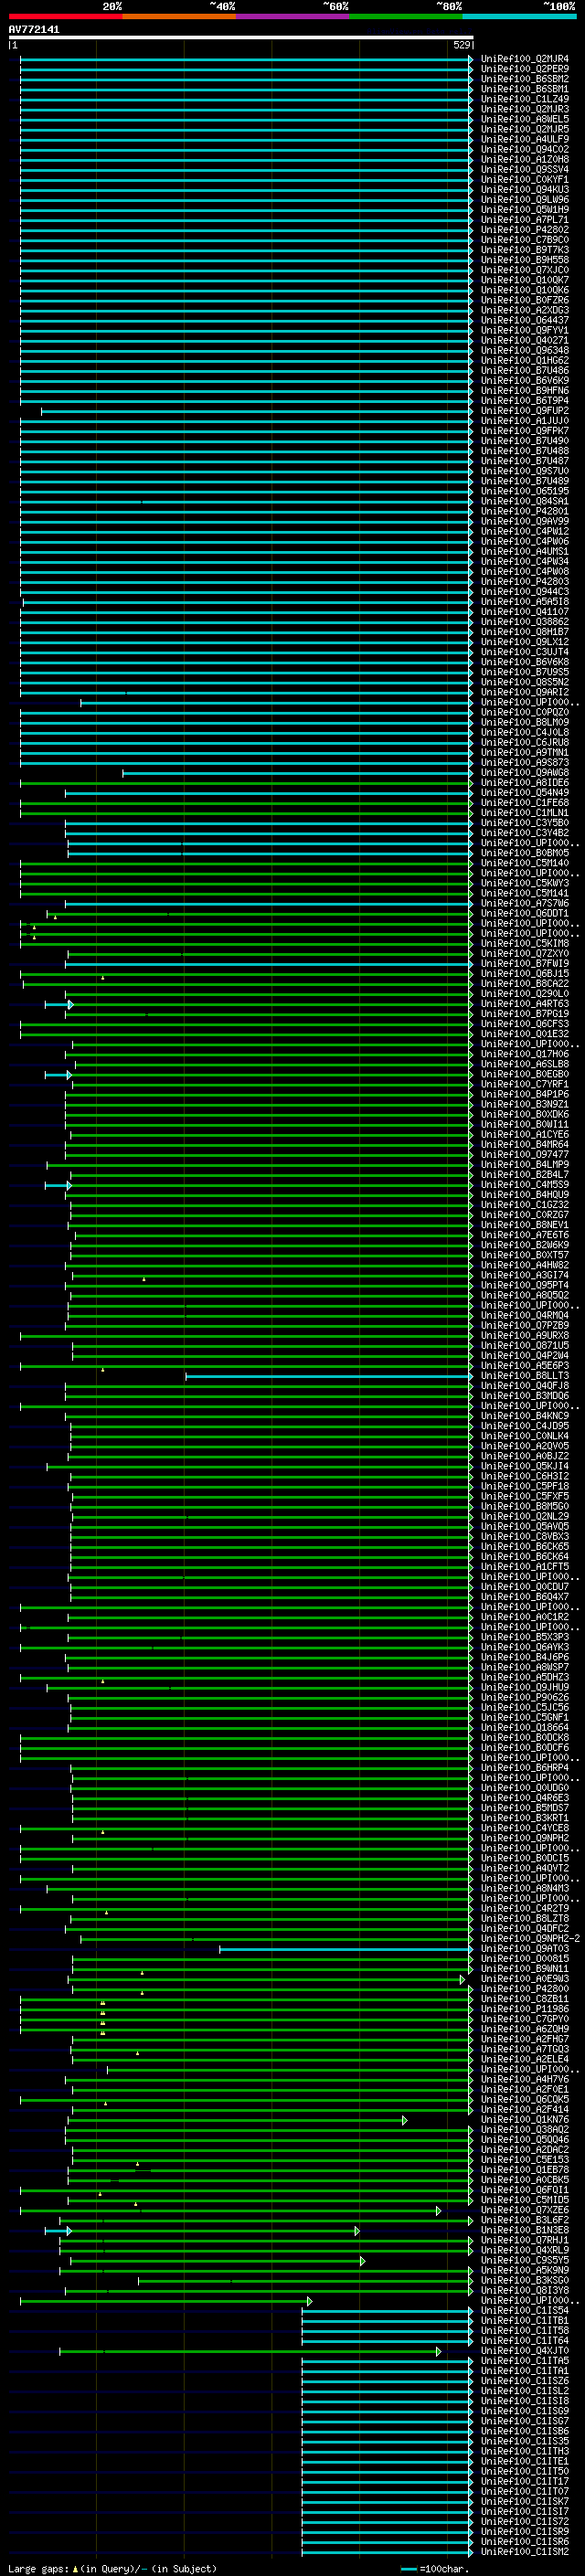Click the =100char. scale legend
Viewport: 585px width, 2576px height.
434,2568
